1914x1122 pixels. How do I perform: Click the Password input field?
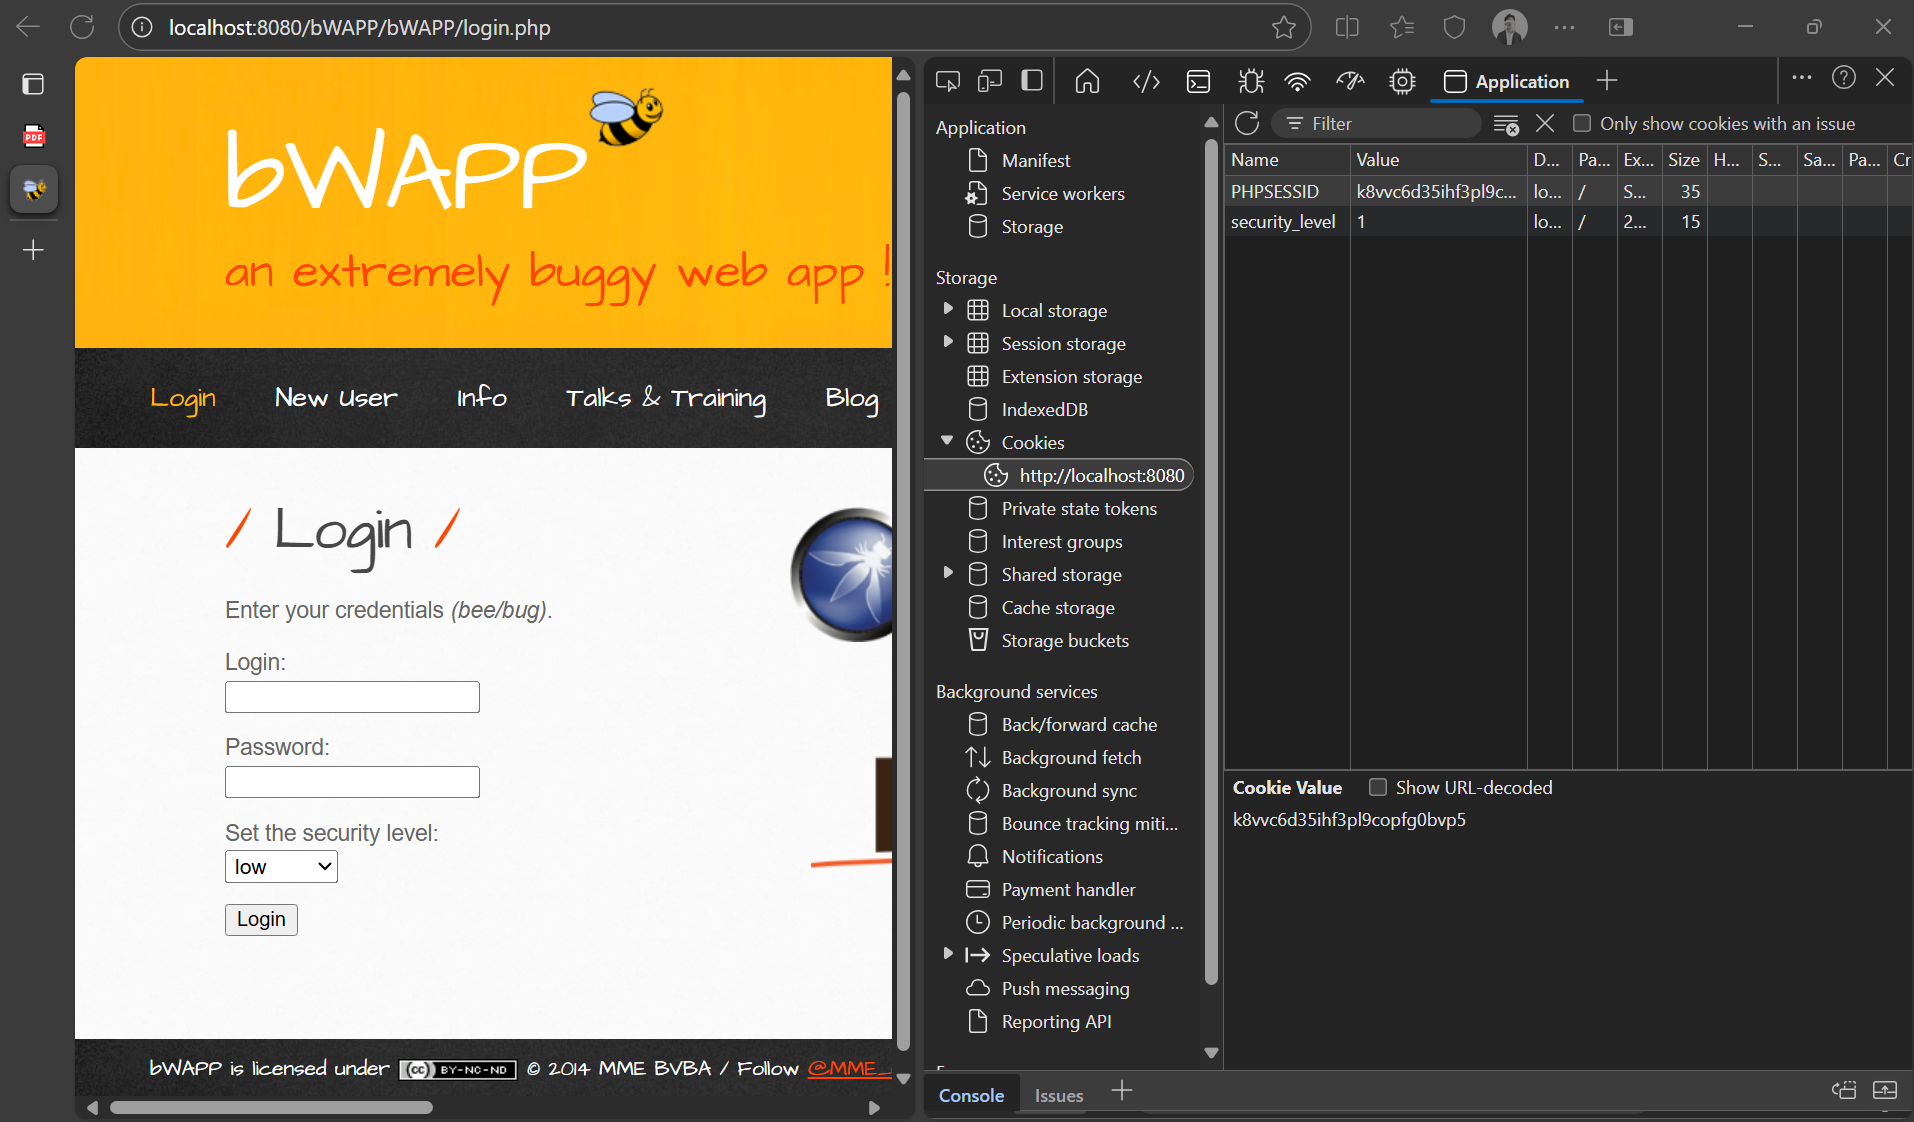click(x=352, y=782)
